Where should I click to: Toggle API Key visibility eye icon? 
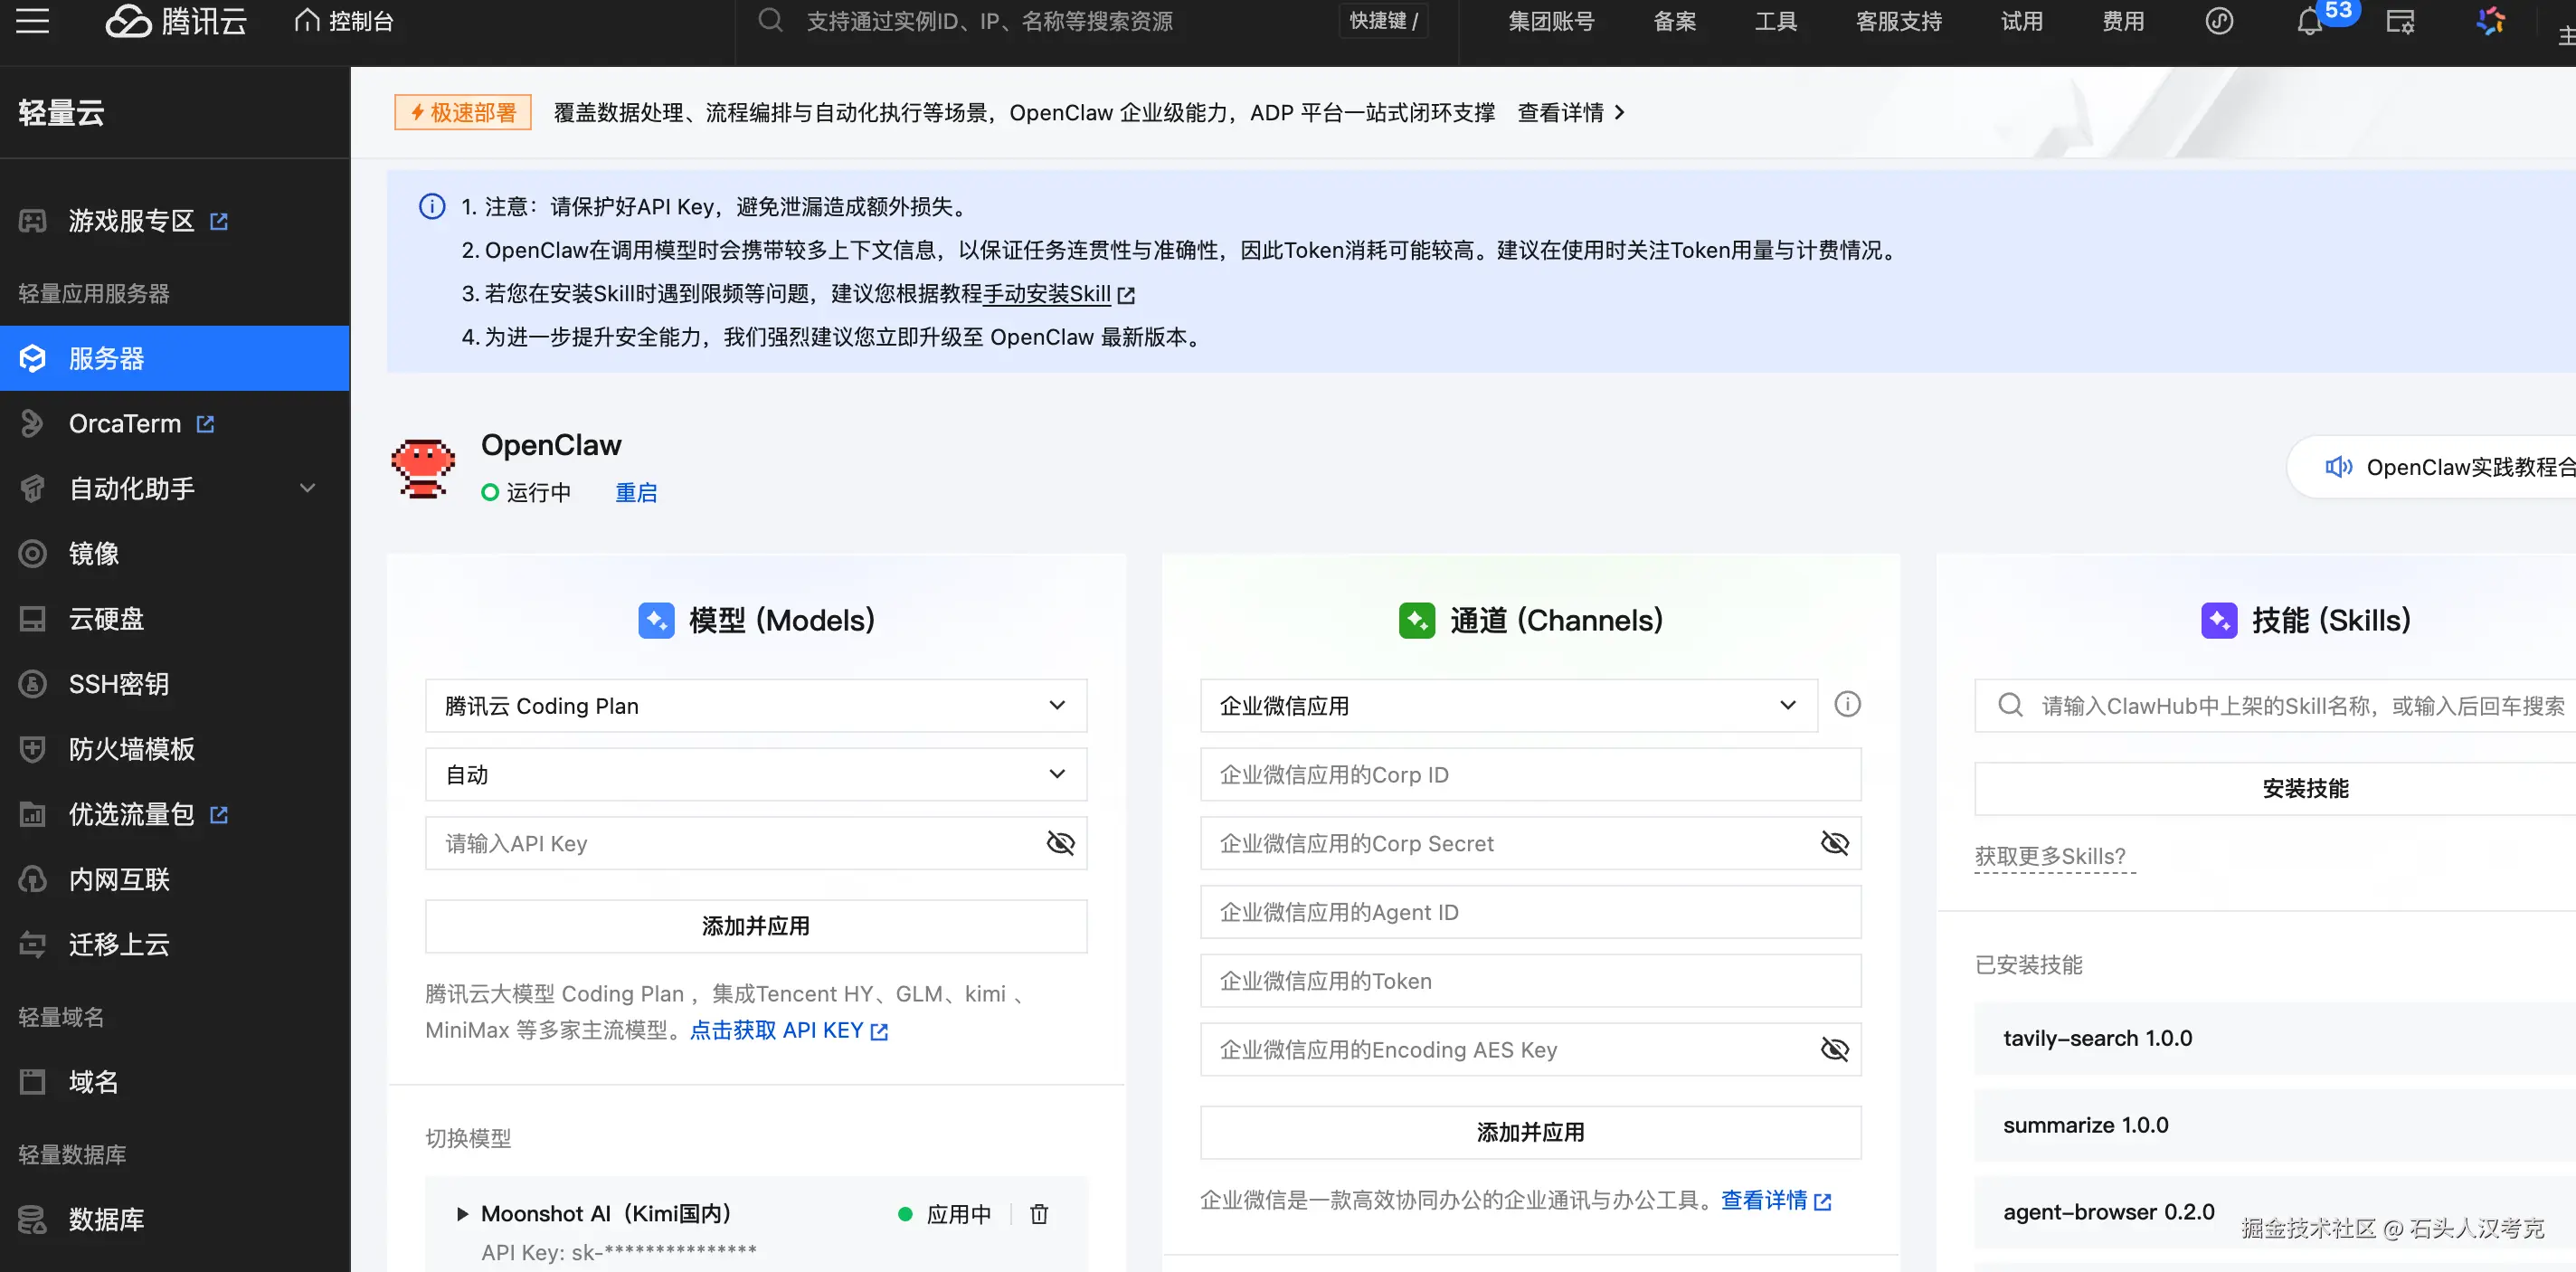tap(1060, 843)
